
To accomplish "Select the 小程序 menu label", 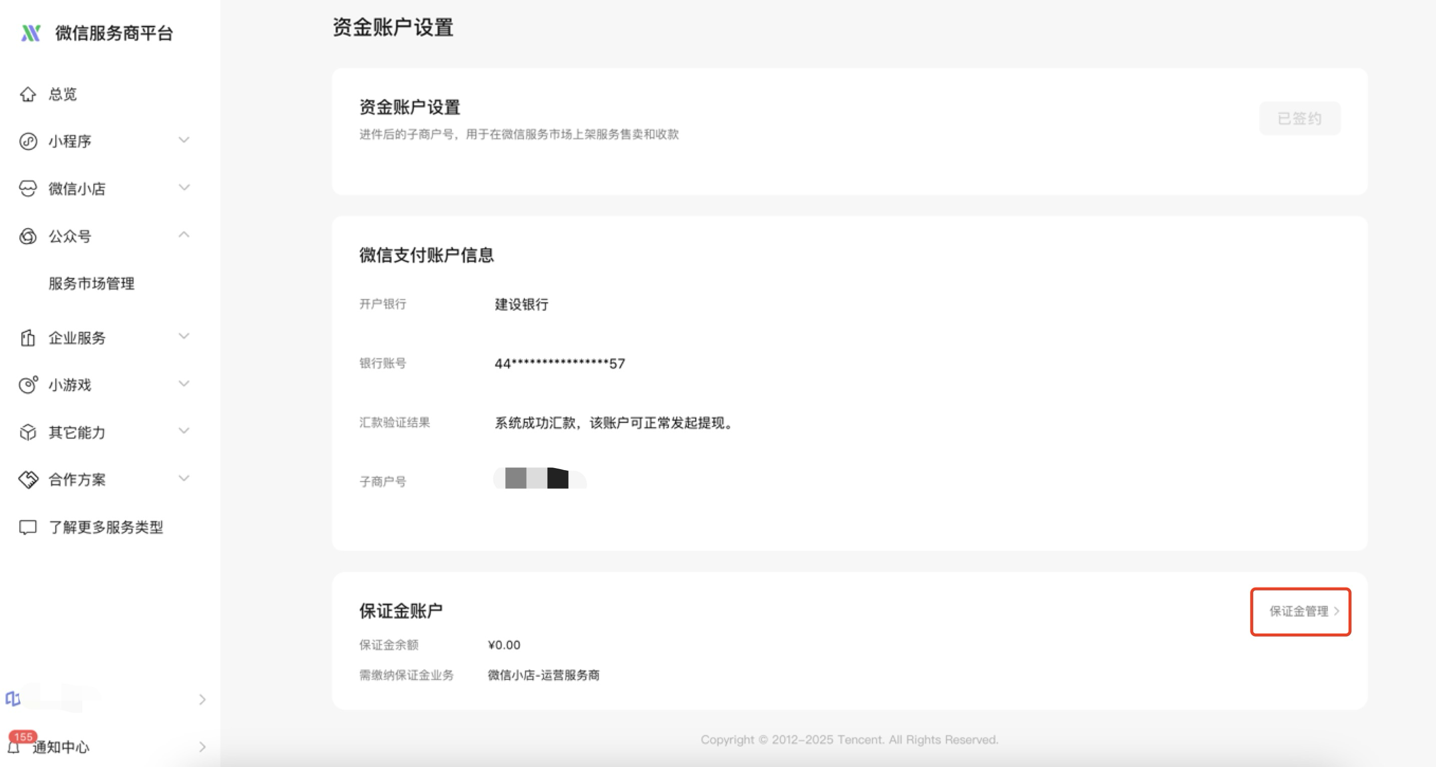I will tap(70, 141).
